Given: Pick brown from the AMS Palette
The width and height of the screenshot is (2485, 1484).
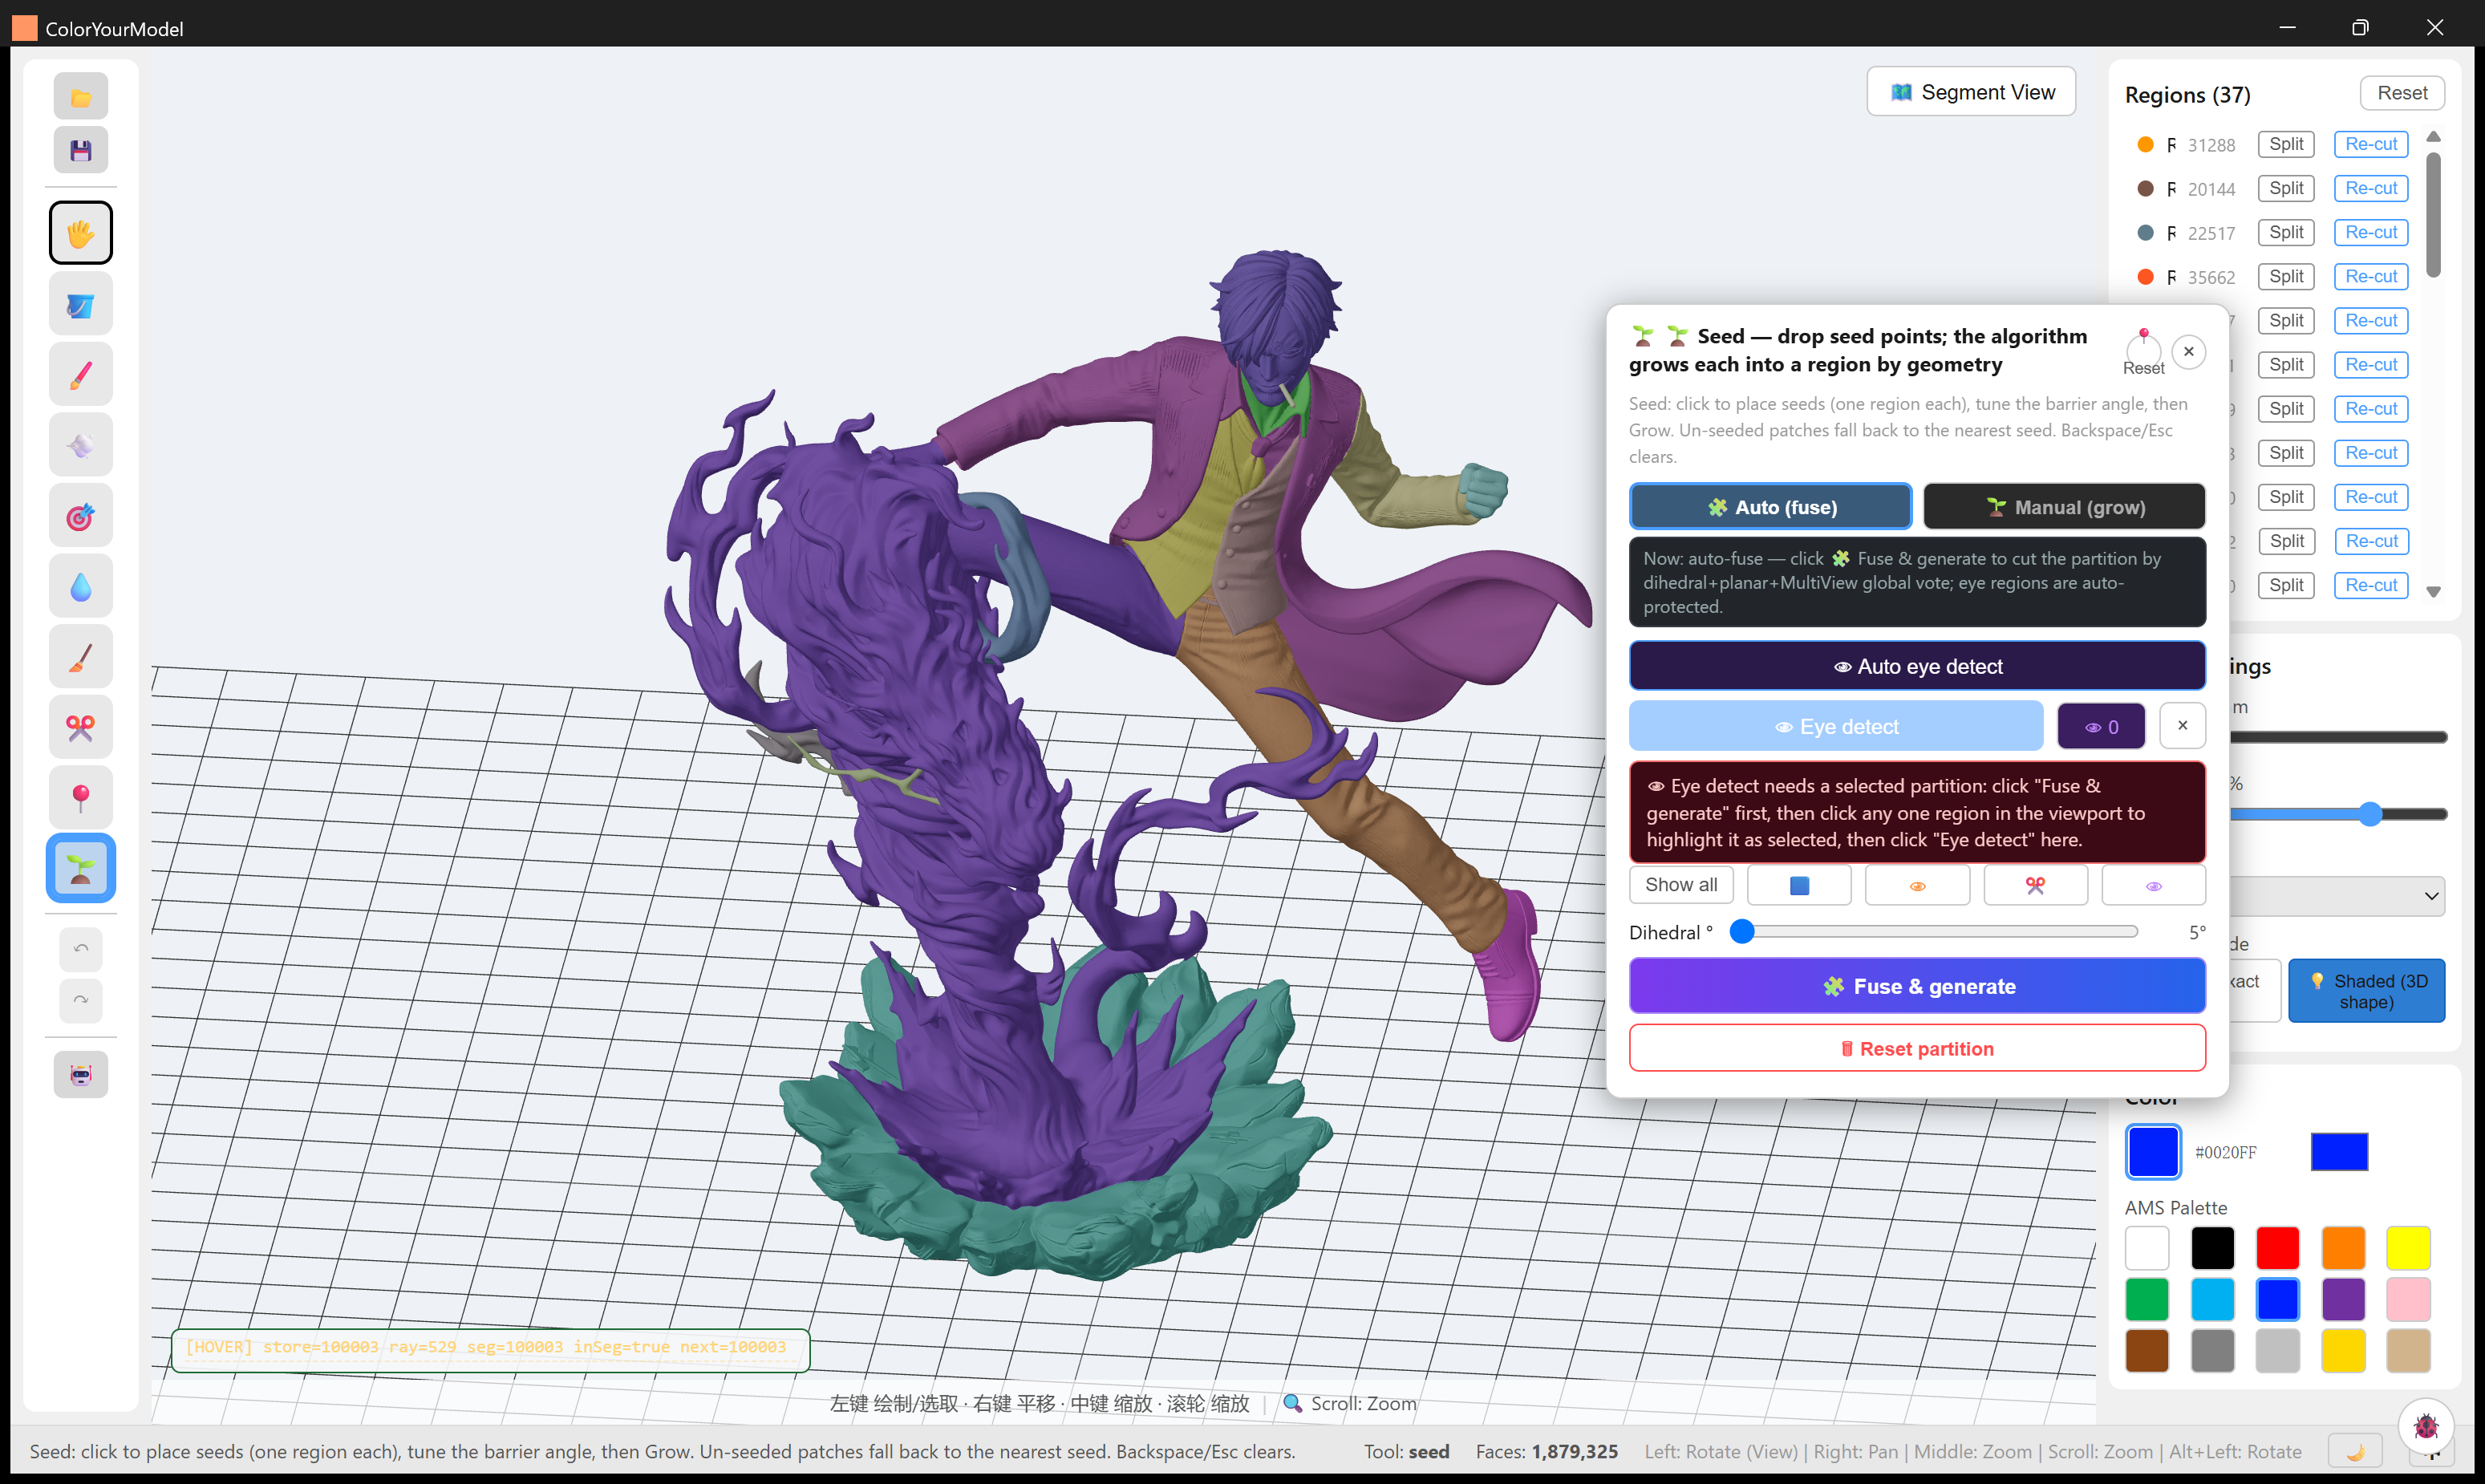Looking at the screenshot, I should click(2146, 1351).
